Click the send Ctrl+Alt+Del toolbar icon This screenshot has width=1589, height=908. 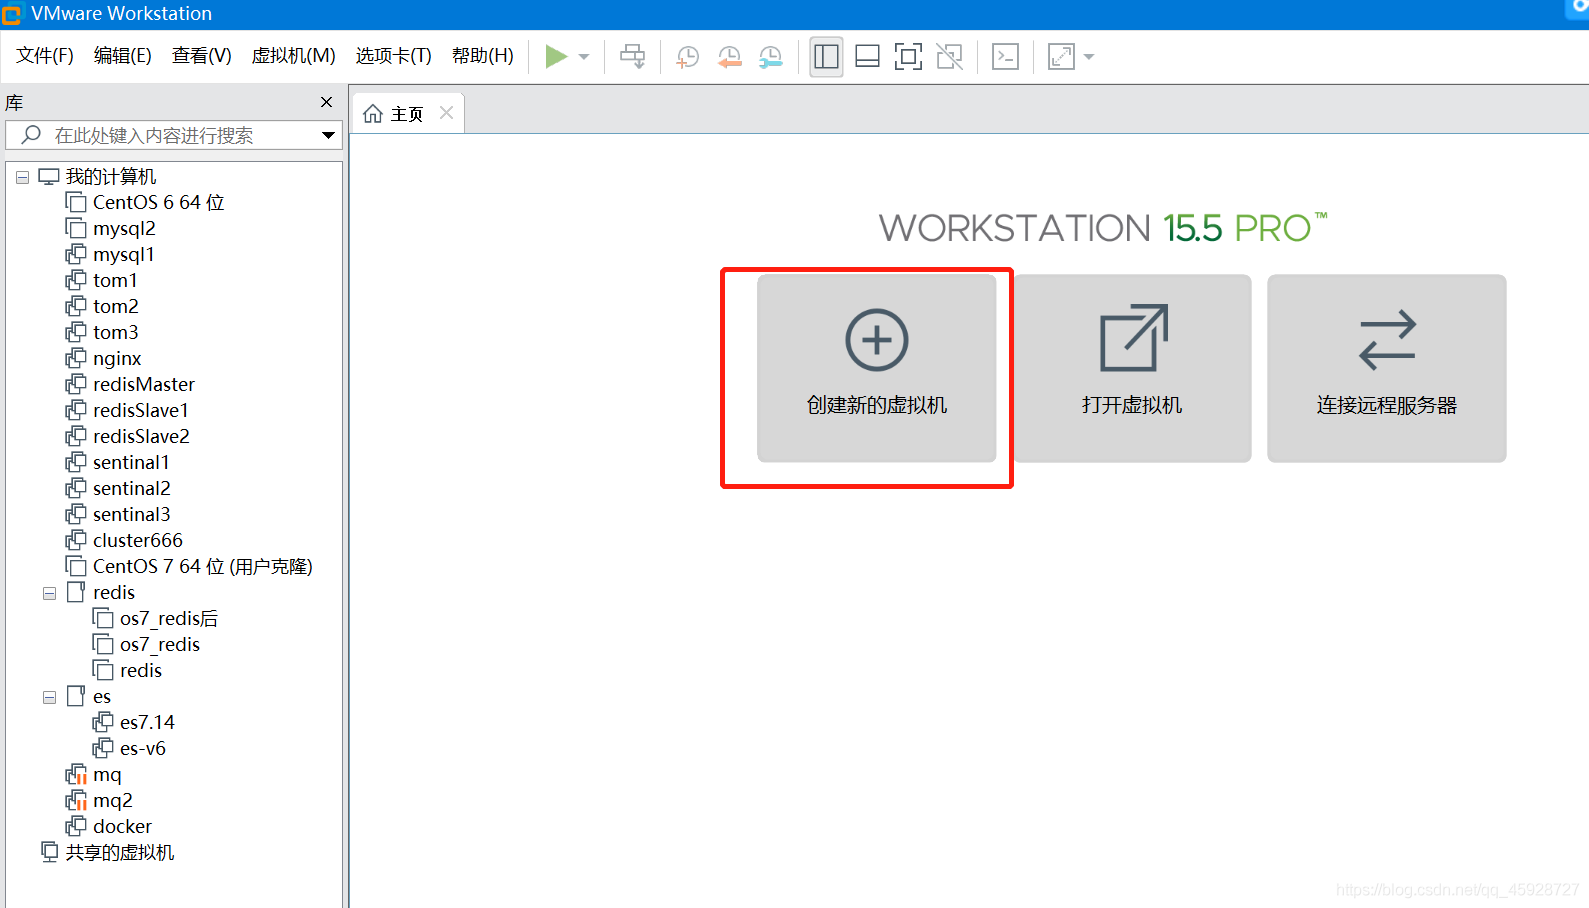point(632,57)
